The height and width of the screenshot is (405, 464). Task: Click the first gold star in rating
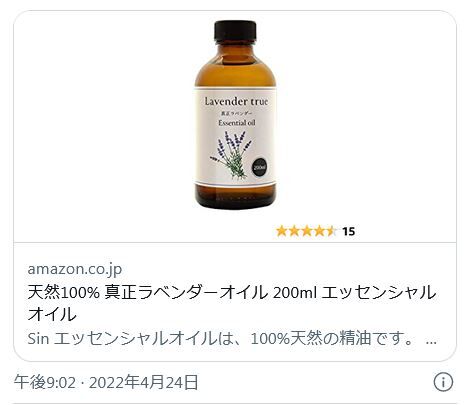pyautogui.click(x=282, y=231)
